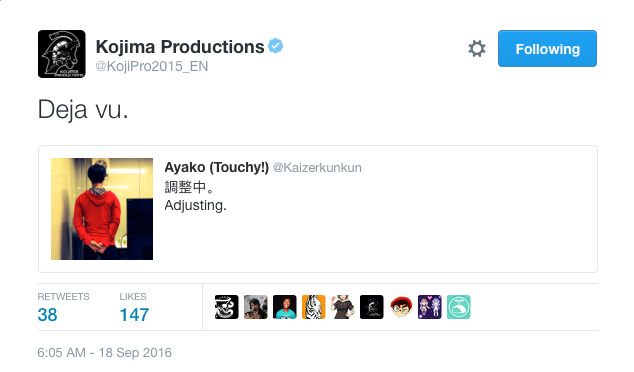Open the @KojiPro2015_EN handle link

(x=152, y=66)
